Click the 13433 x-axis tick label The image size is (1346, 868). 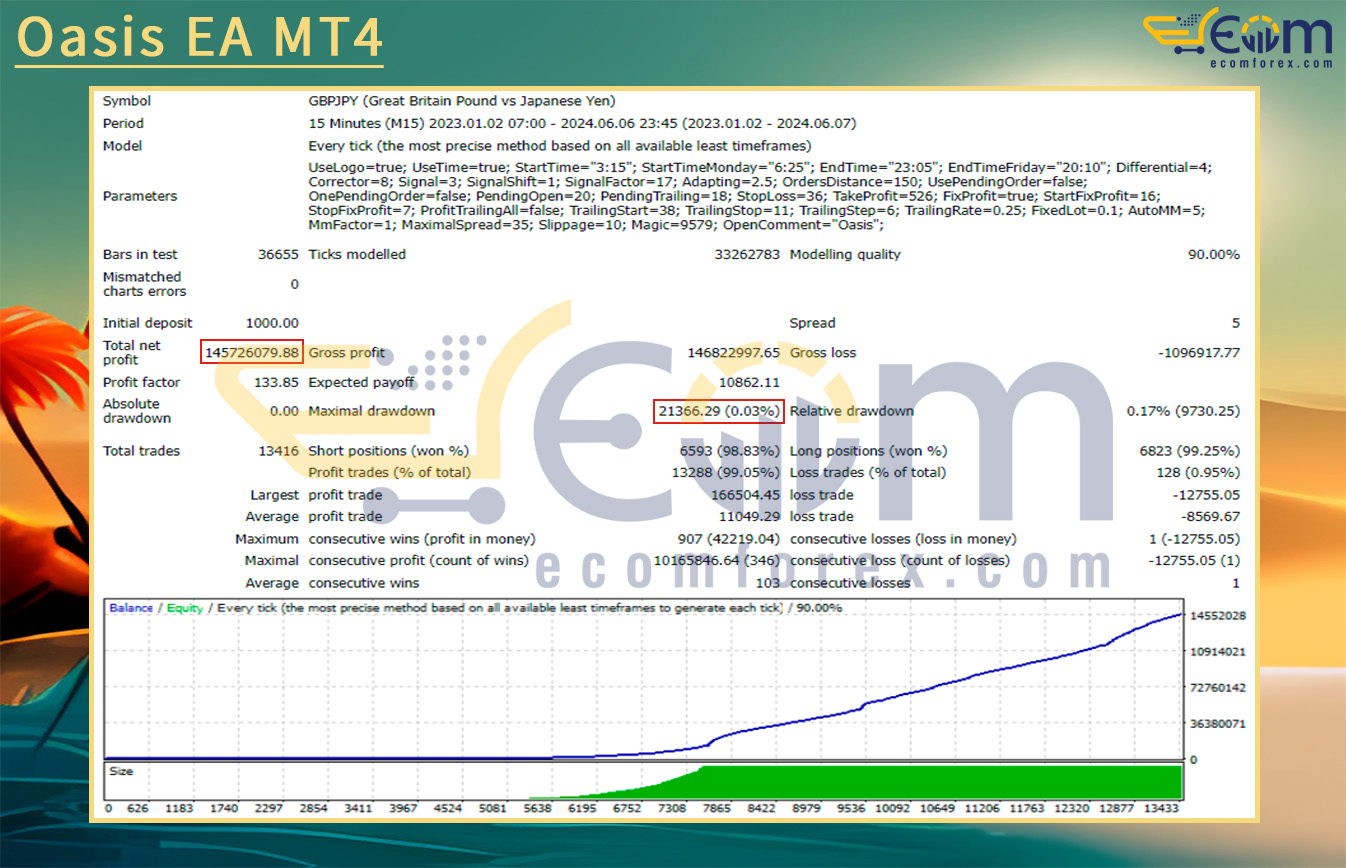pyautogui.click(x=1163, y=808)
